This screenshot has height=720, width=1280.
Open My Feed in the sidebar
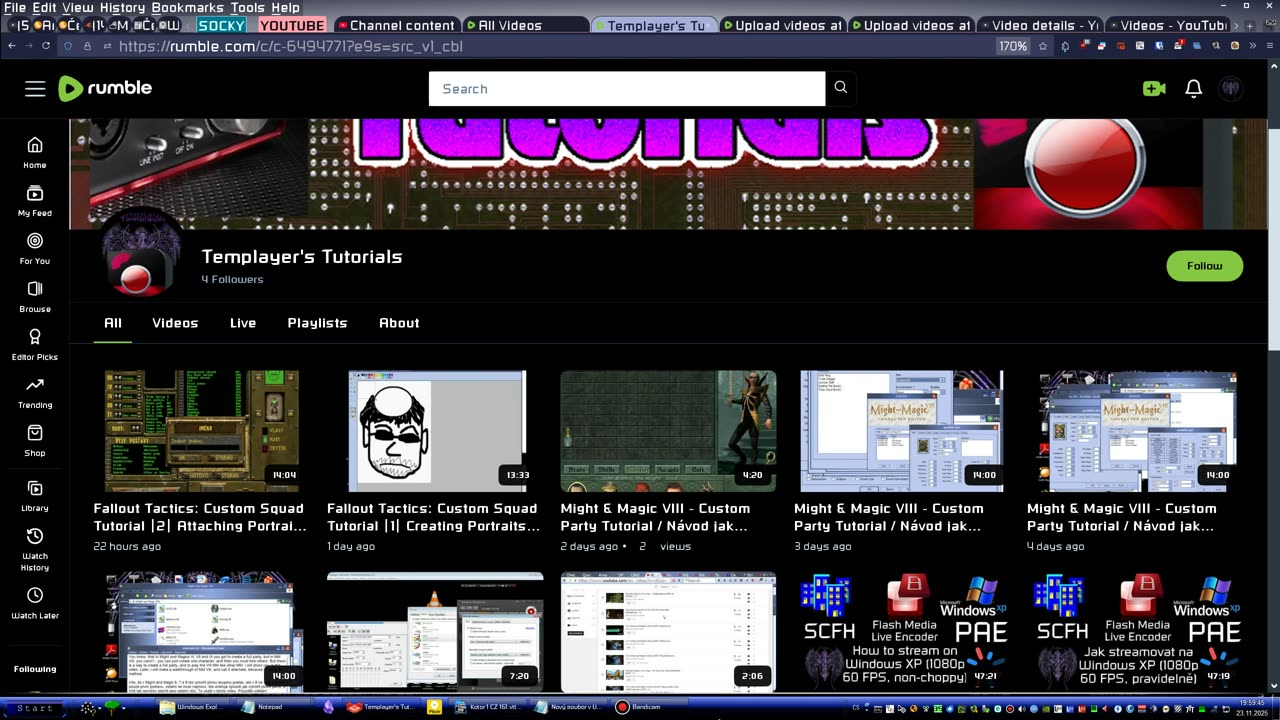pyautogui.click(x=35, y=201)
